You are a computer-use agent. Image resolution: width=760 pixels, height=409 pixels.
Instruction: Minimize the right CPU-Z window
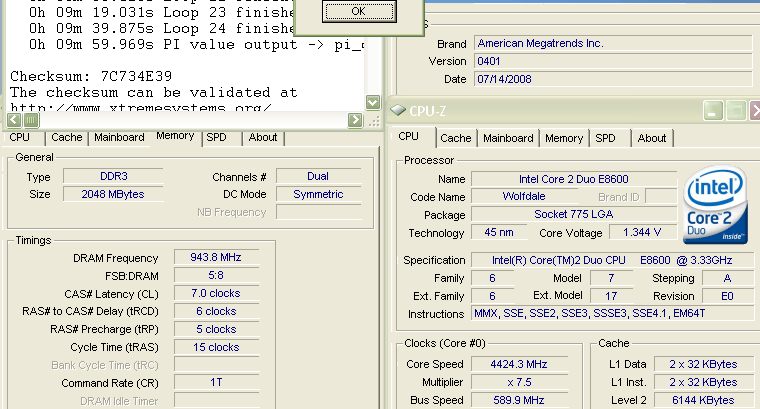[x=713, y=111]
